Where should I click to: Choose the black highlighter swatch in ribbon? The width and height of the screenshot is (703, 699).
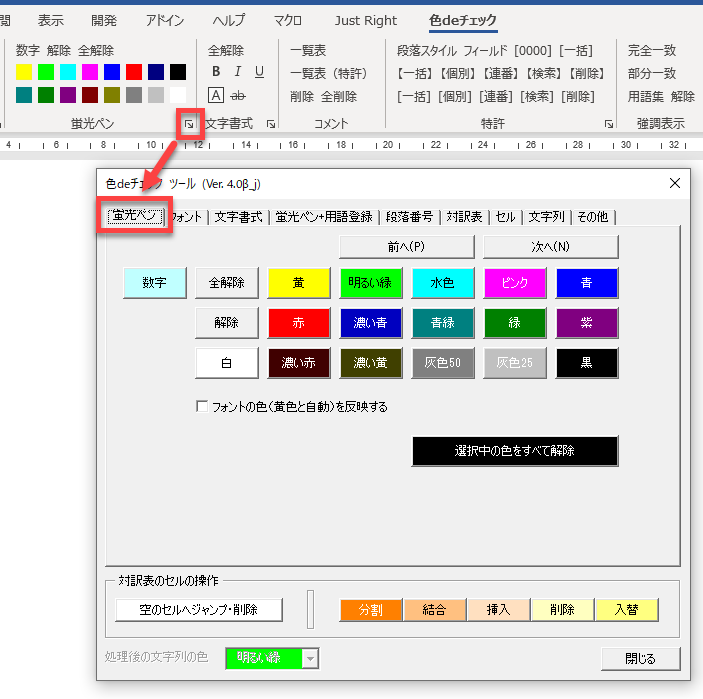(x=178, y=72)
